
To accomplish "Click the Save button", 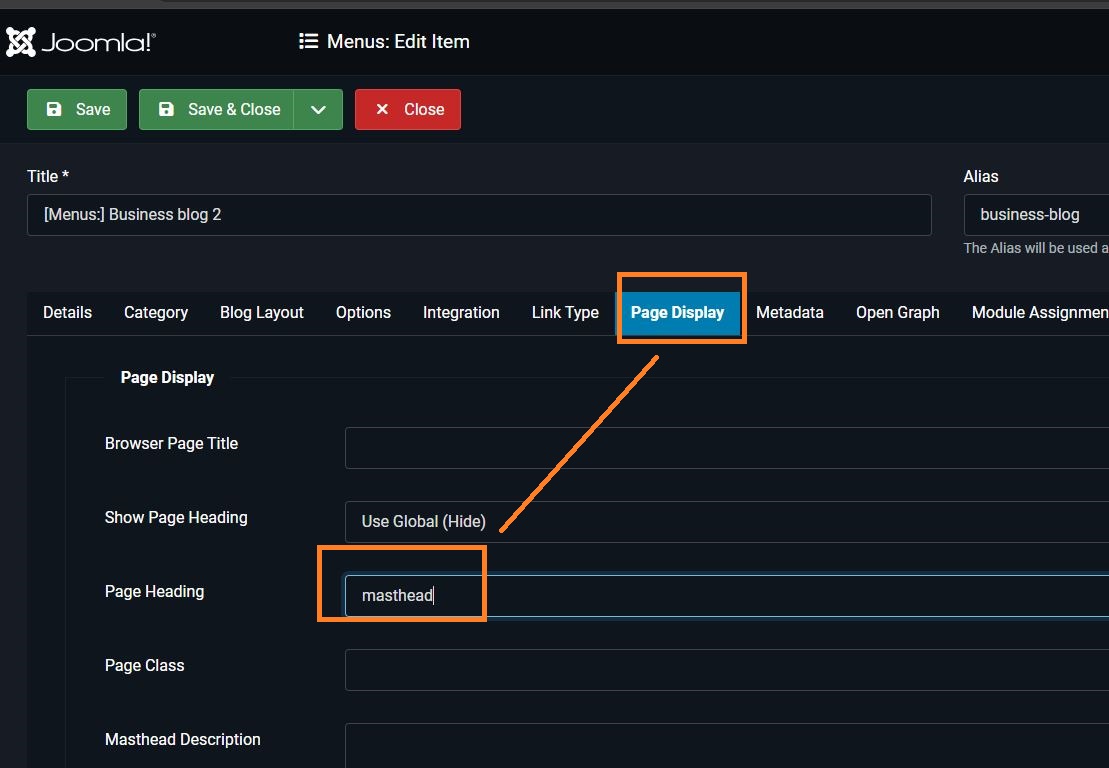I will (77, 110).
